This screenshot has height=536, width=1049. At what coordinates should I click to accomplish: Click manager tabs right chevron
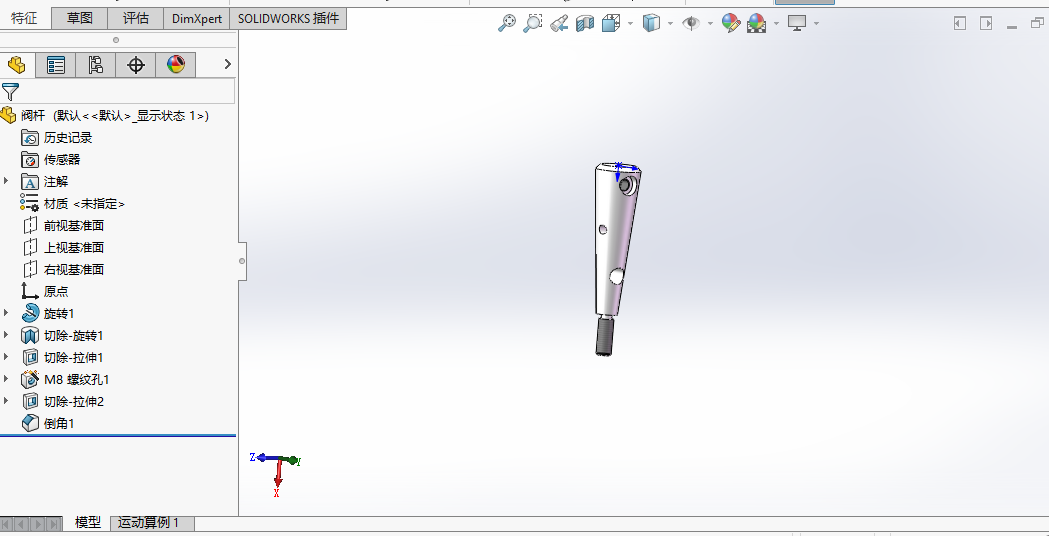coord(227,64)
